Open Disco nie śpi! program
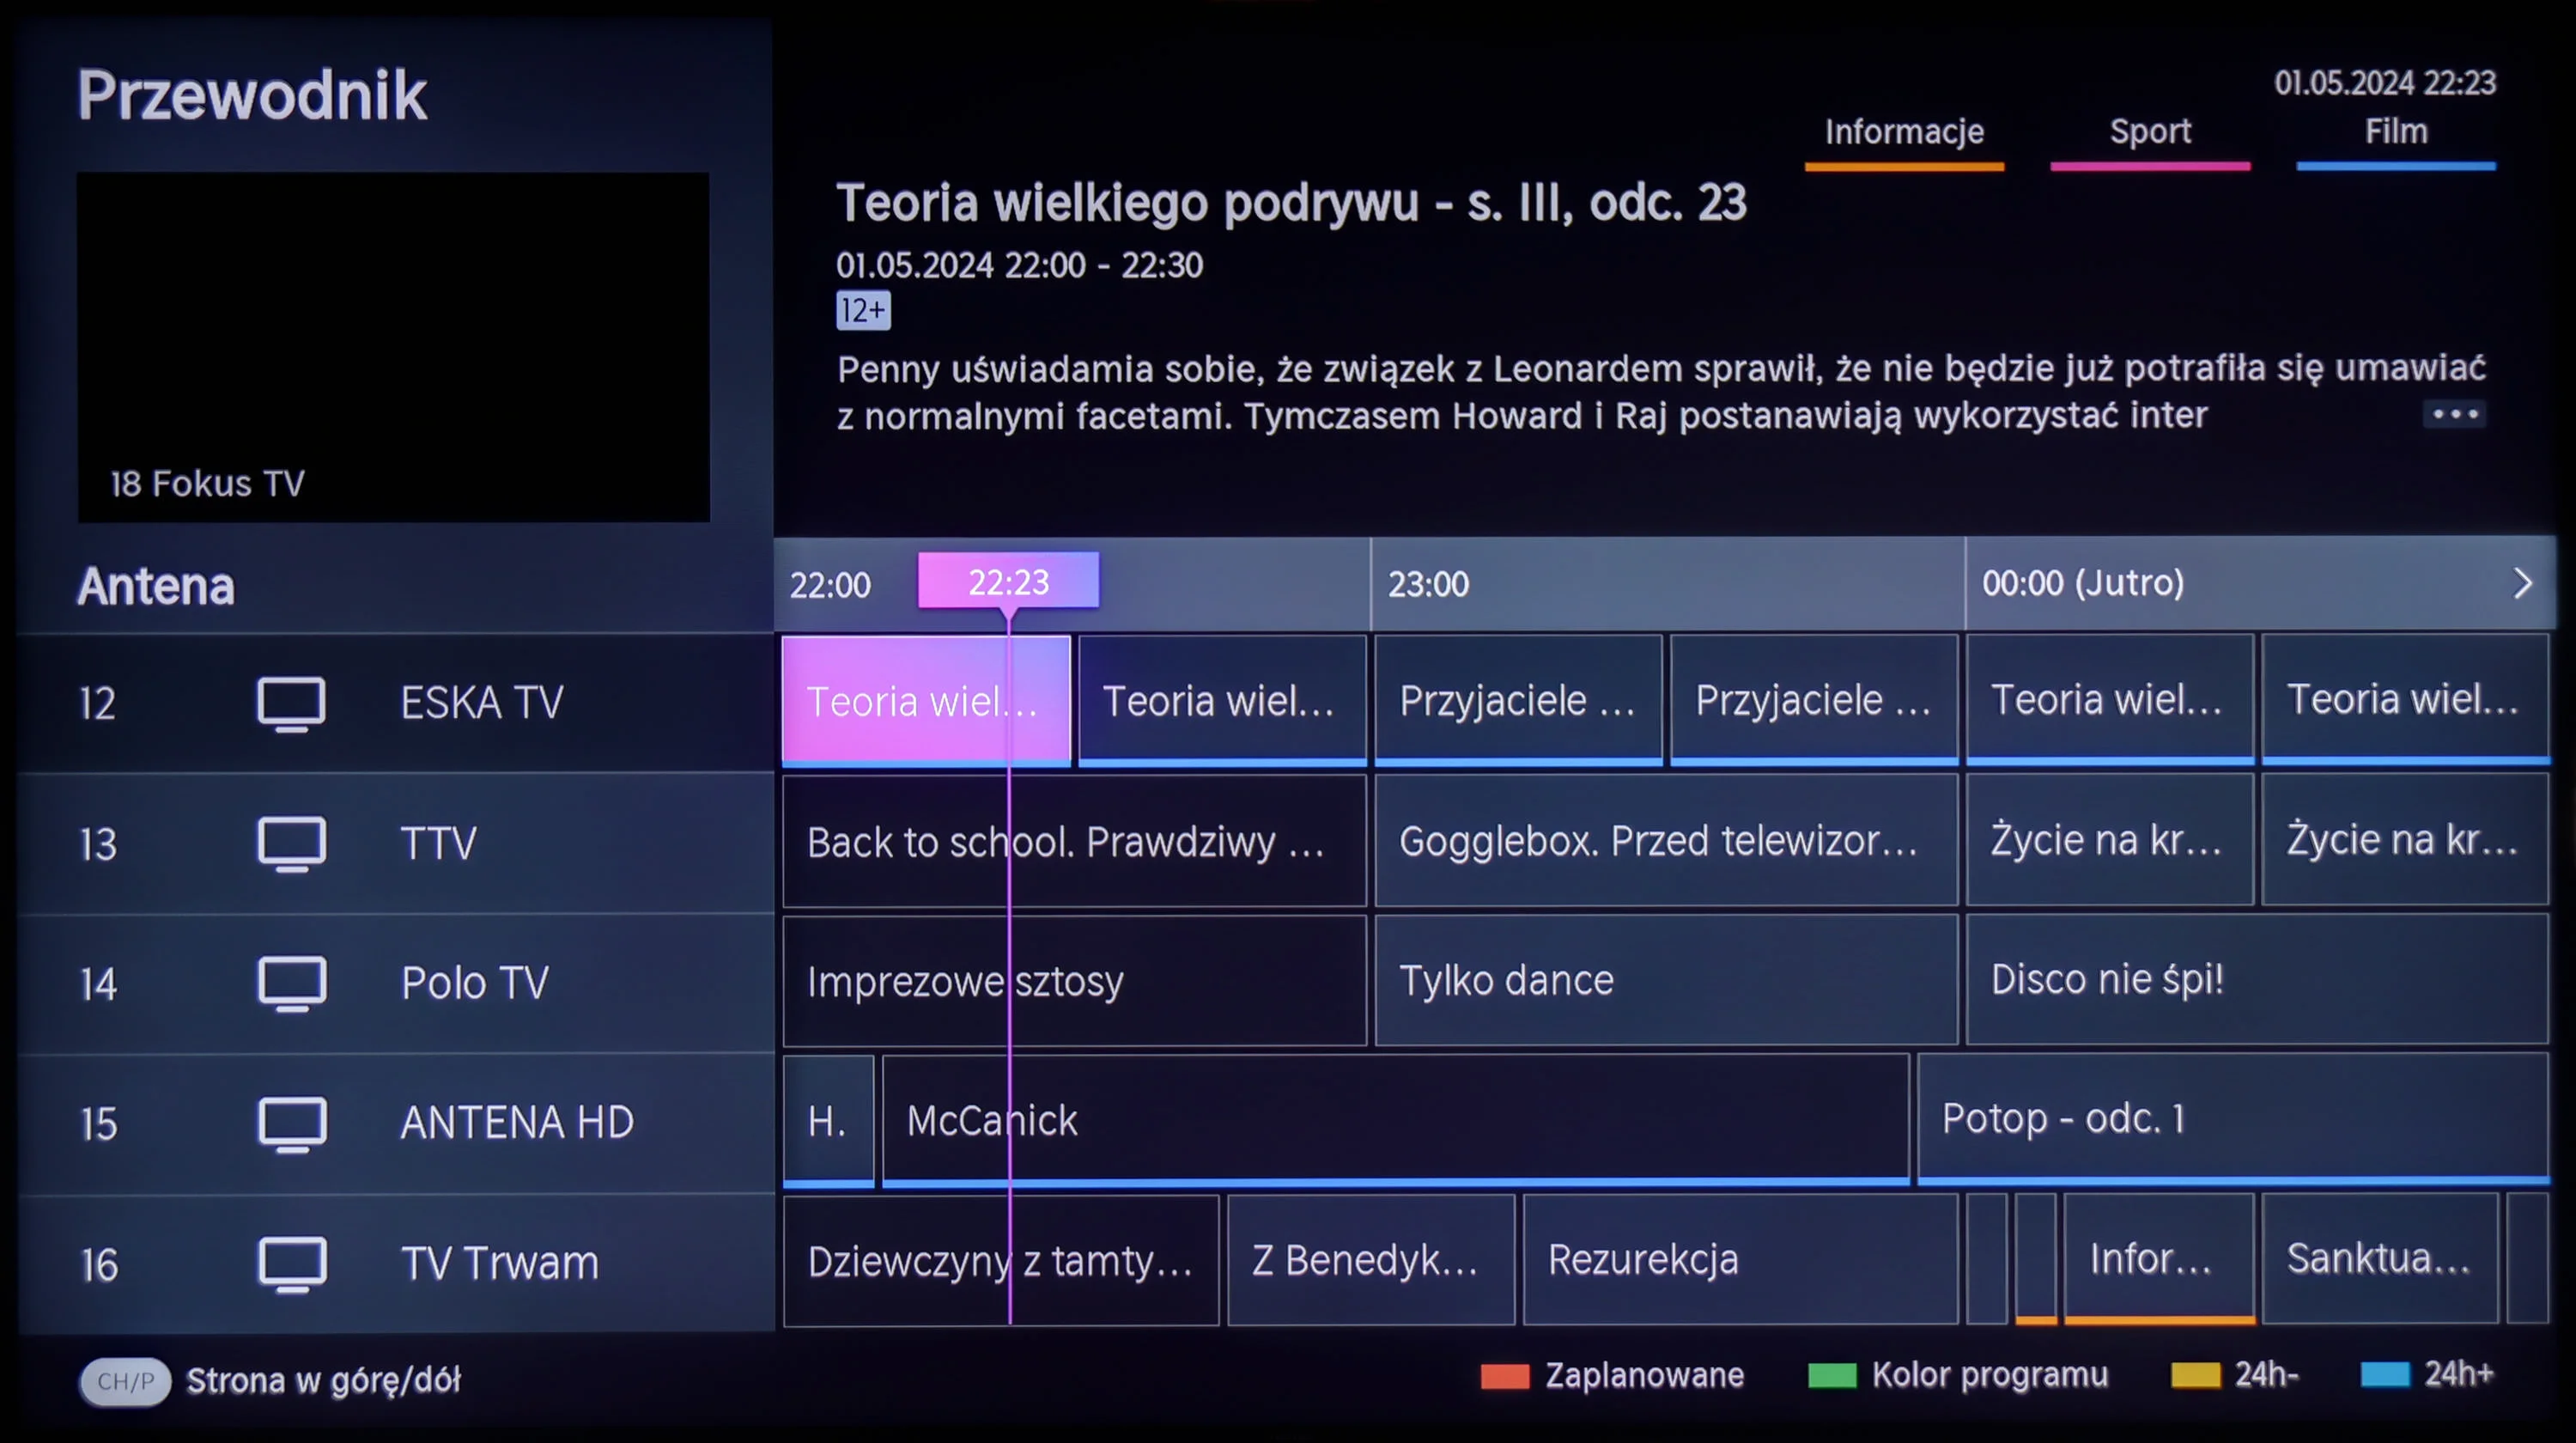Viewport: 2576px width, 1443px height. (2257, 979)
